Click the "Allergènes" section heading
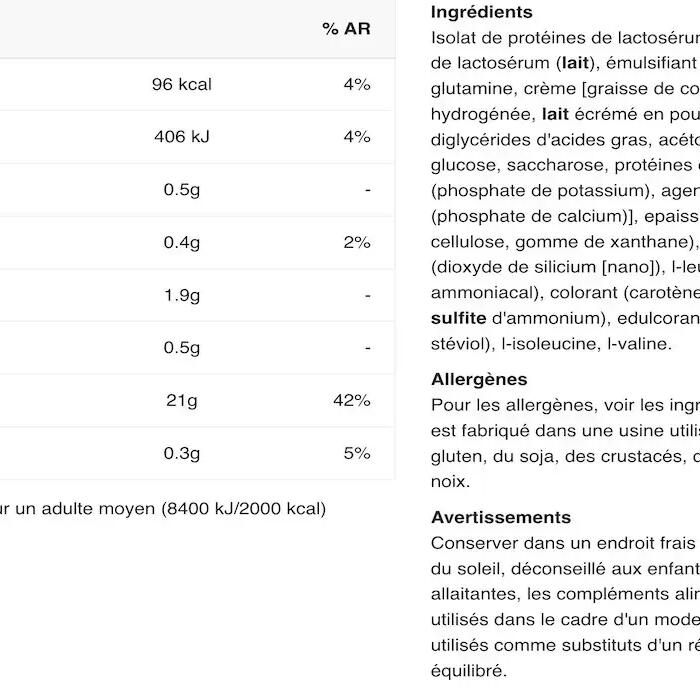The width and height of the screenshot is (700, 700). 478,379
